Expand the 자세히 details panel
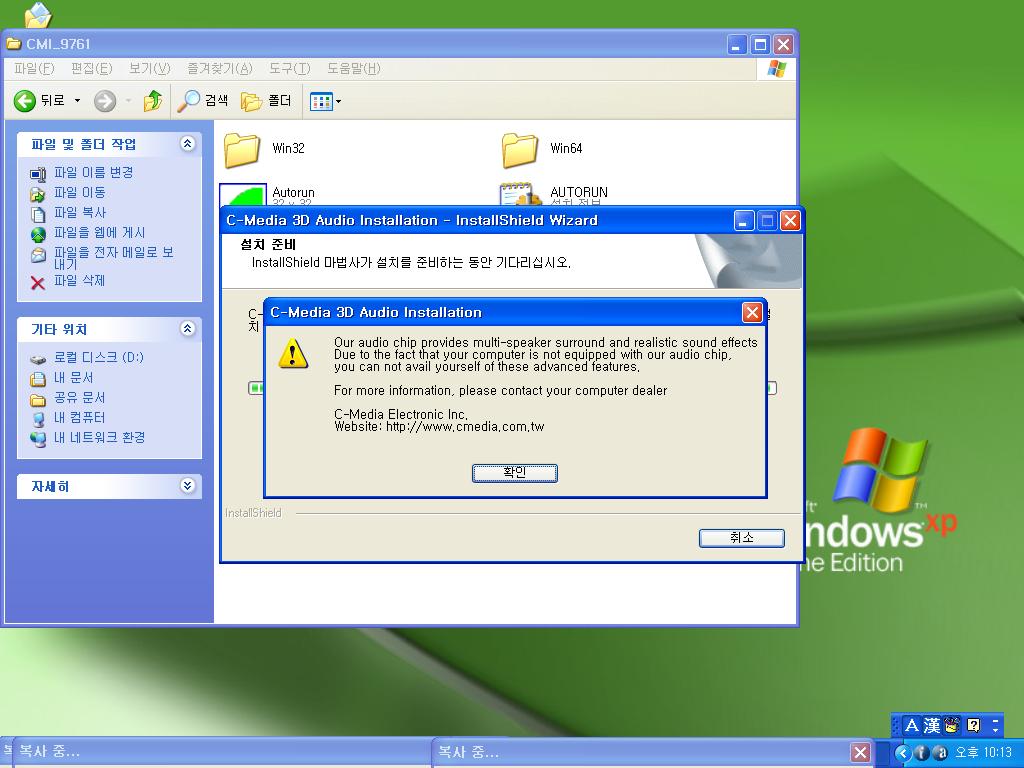 (187, 485)
